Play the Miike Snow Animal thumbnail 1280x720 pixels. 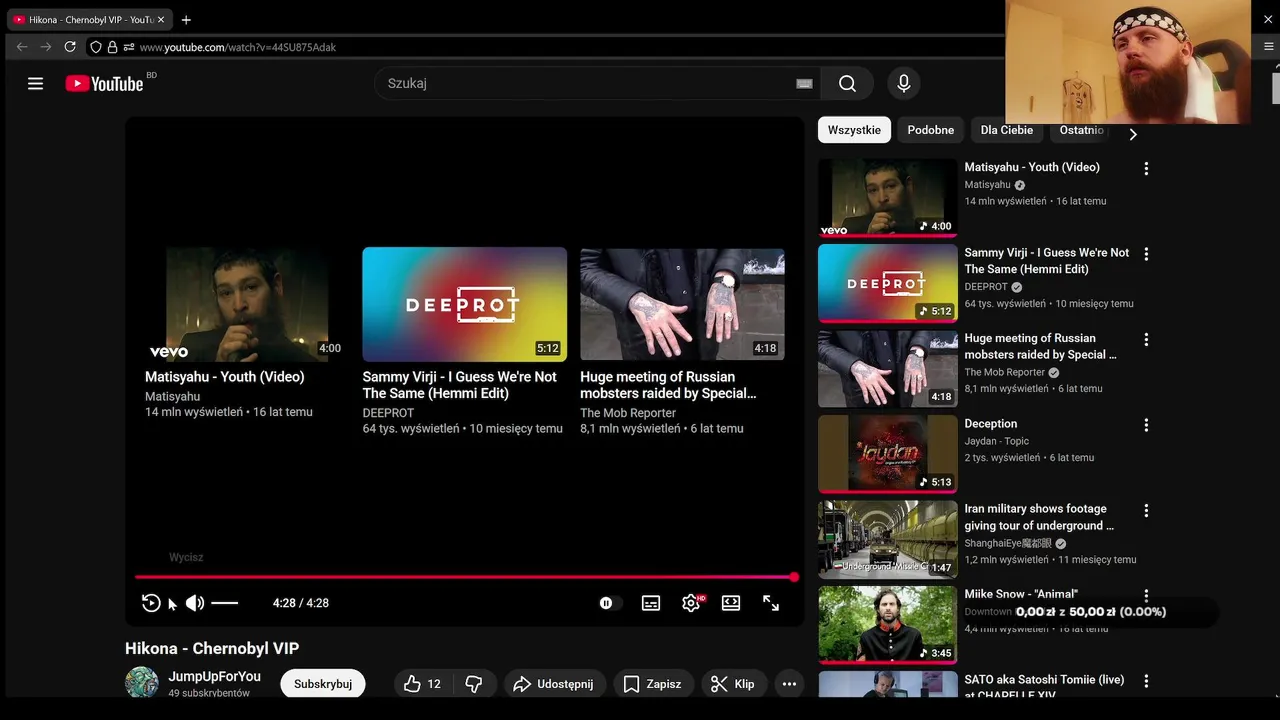click(x=888, y=625)
